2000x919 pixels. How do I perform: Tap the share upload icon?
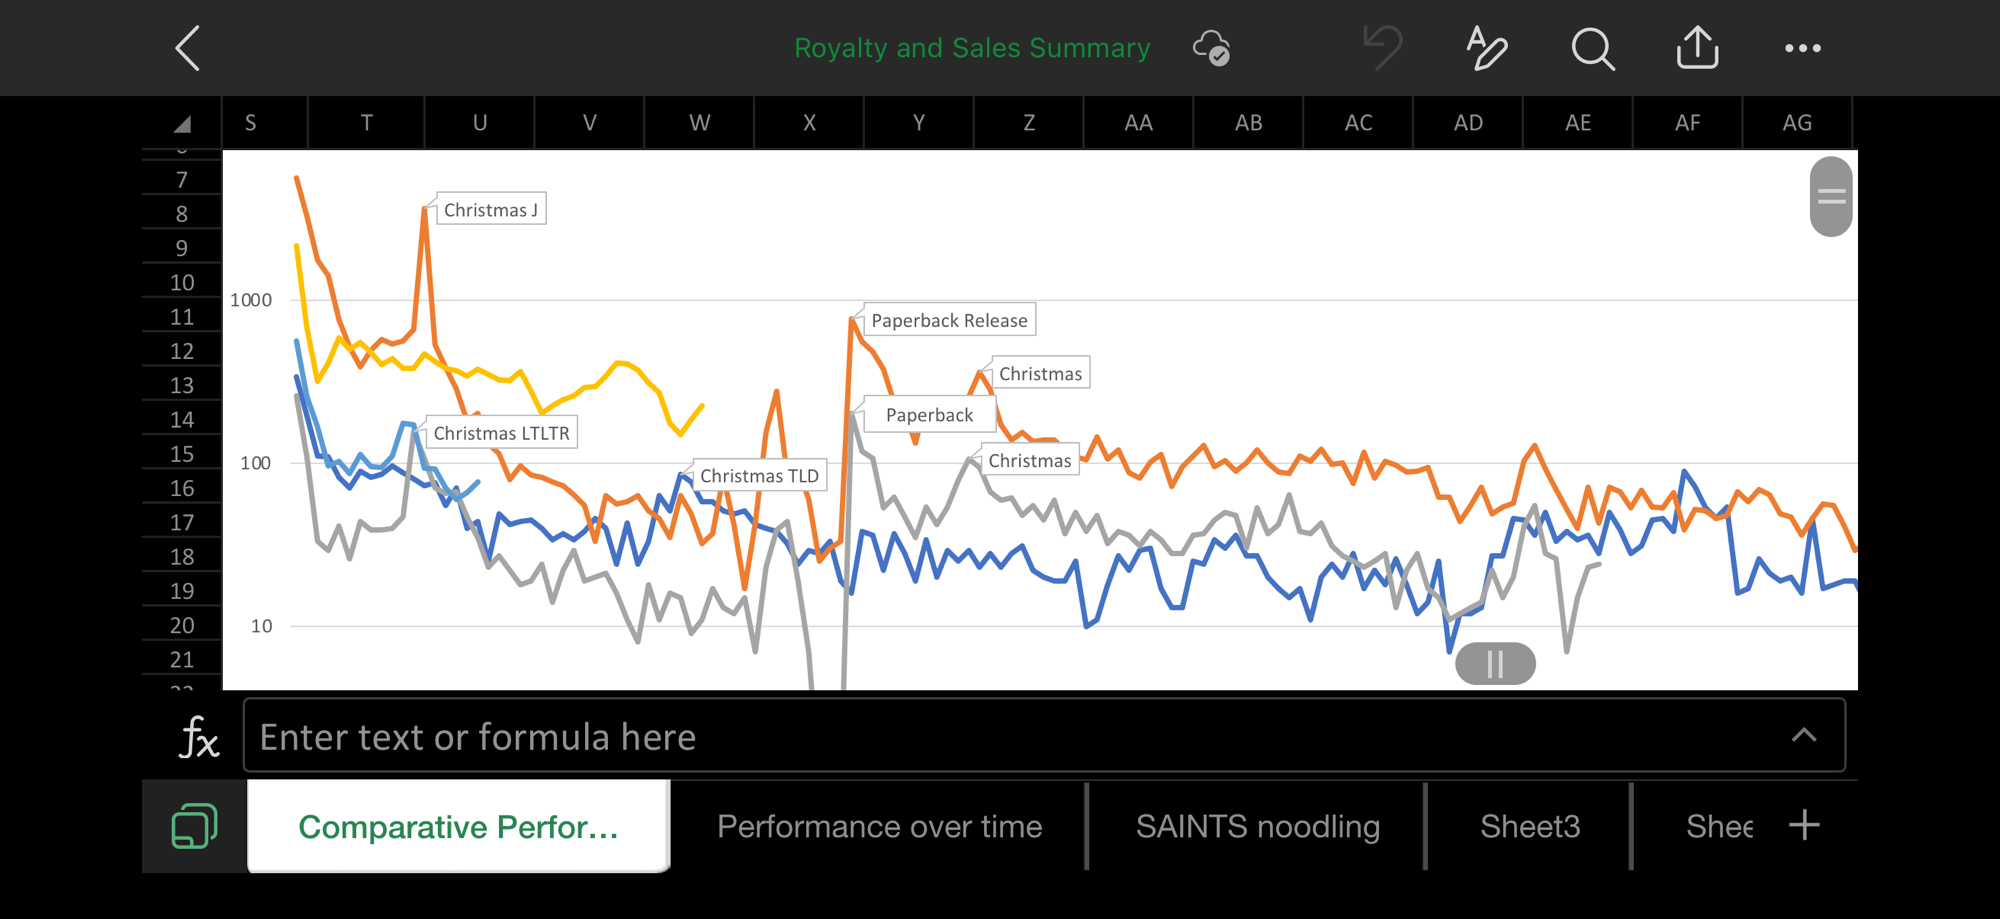coord(1697,48)
